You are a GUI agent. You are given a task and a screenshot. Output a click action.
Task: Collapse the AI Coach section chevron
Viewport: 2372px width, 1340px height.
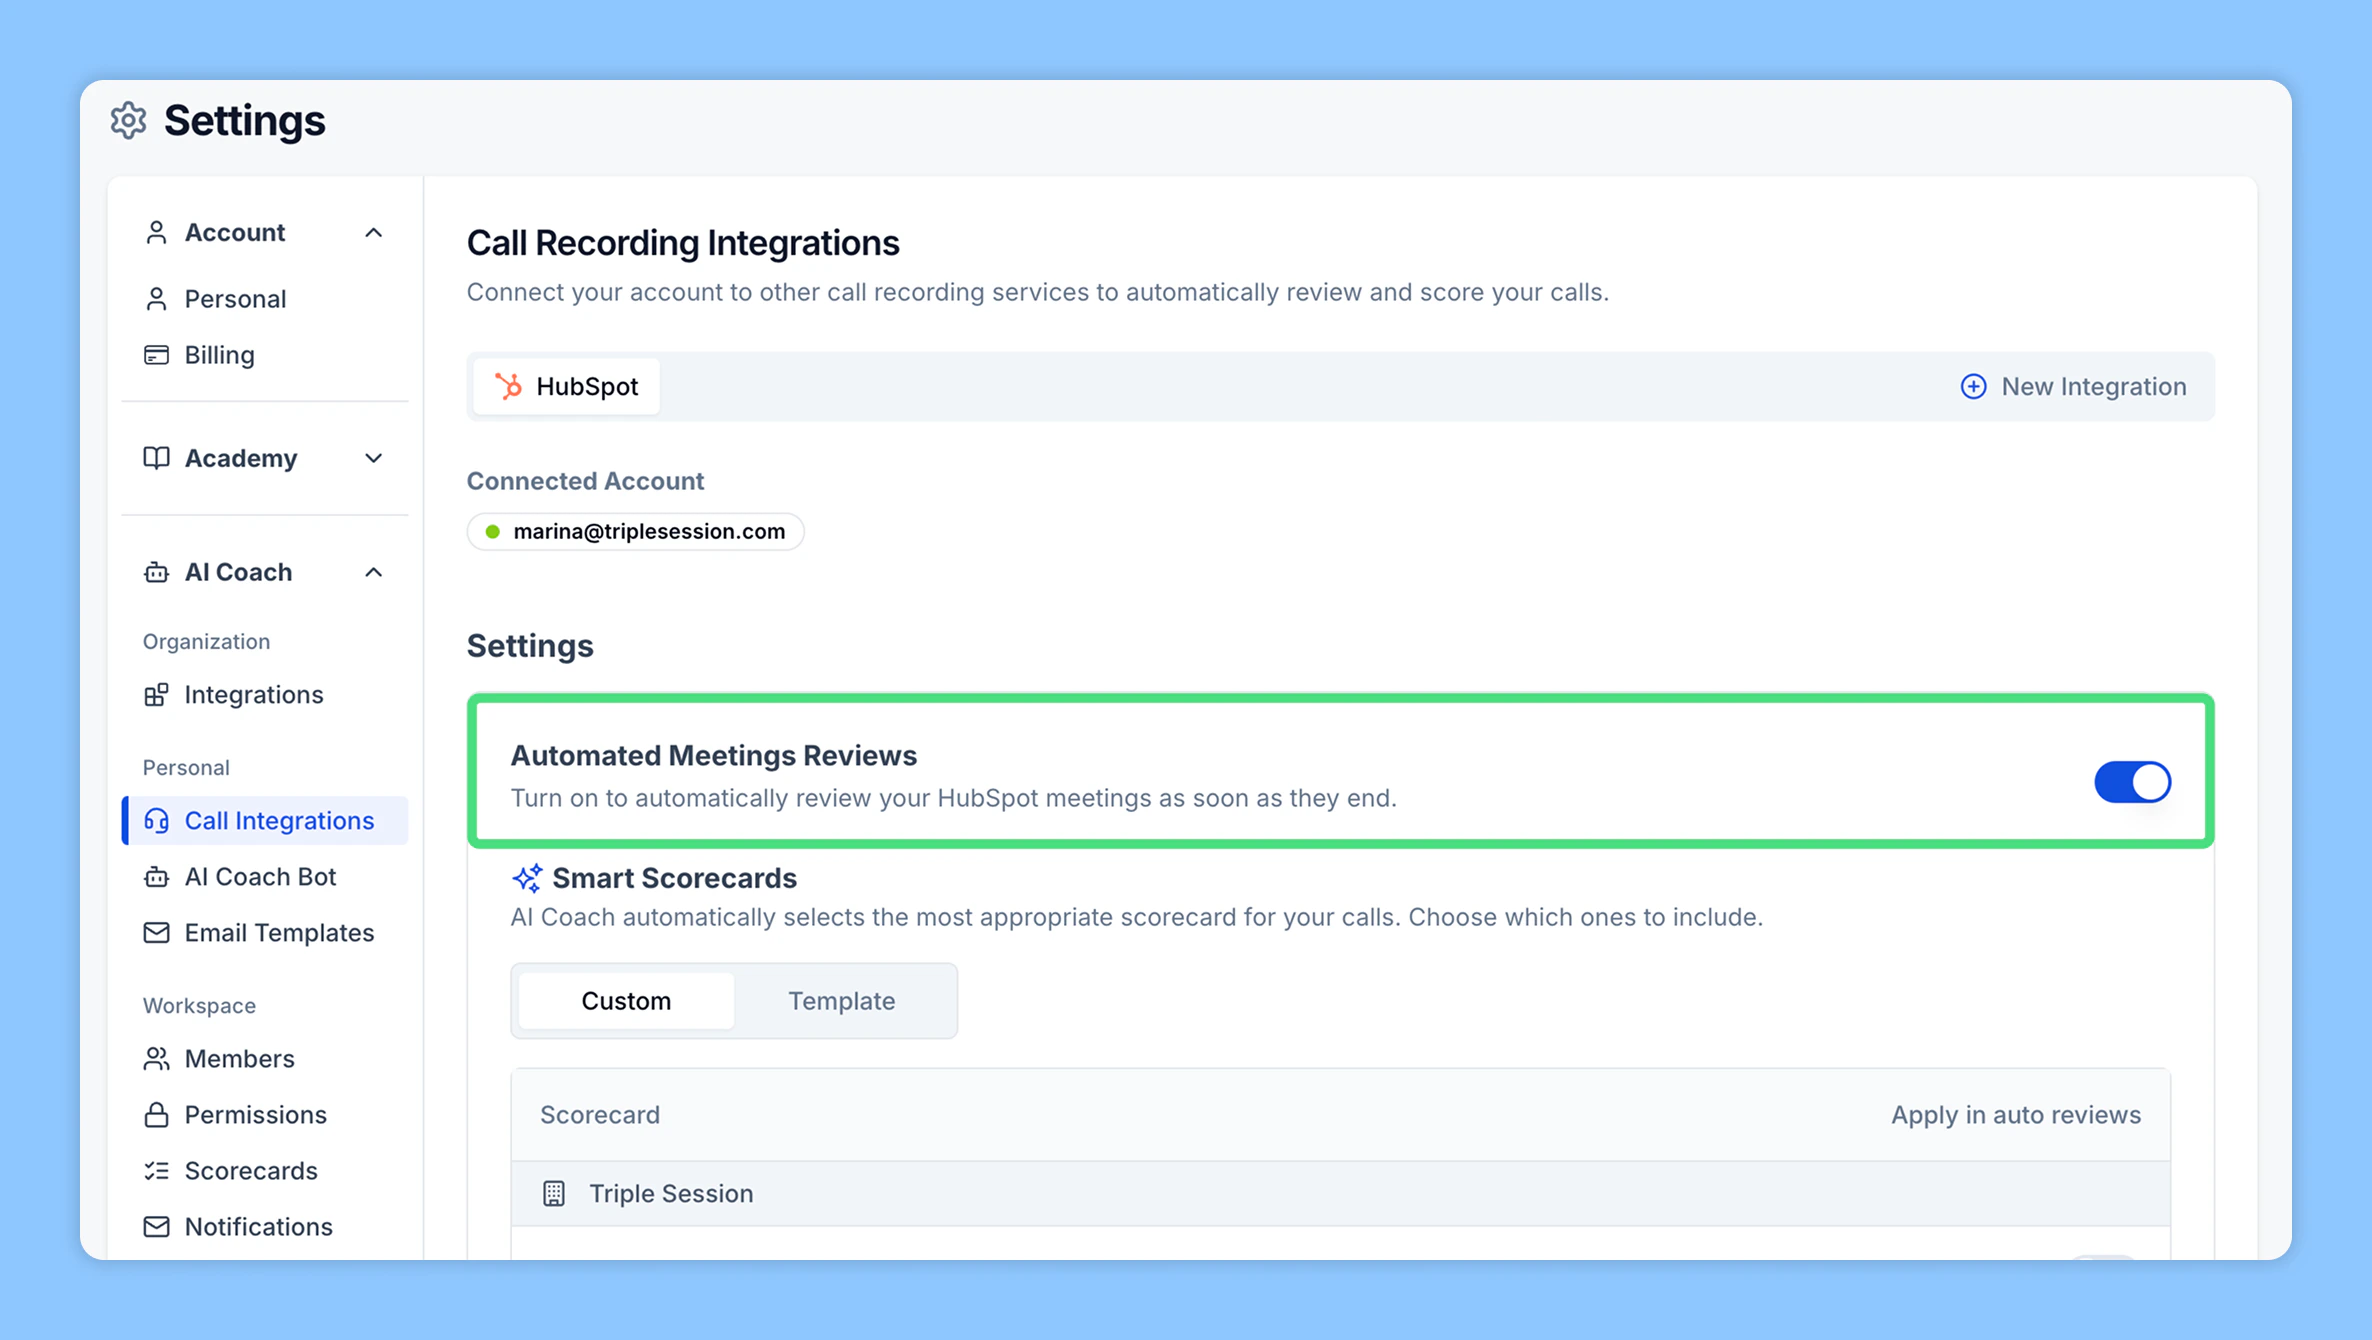(373, 572)
